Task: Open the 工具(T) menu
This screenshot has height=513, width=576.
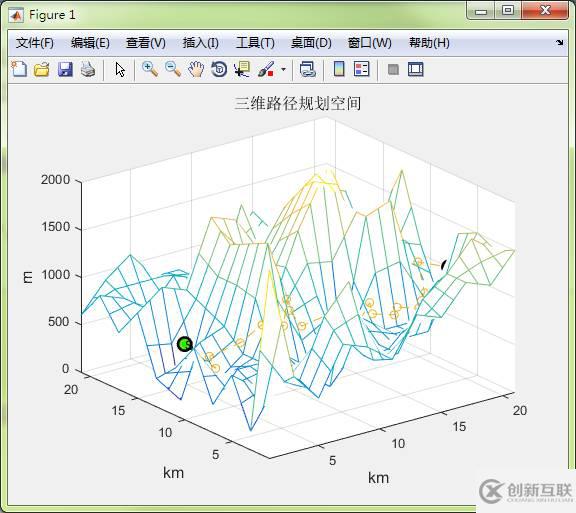Action: pyautogui.click(x=255, y=43)
